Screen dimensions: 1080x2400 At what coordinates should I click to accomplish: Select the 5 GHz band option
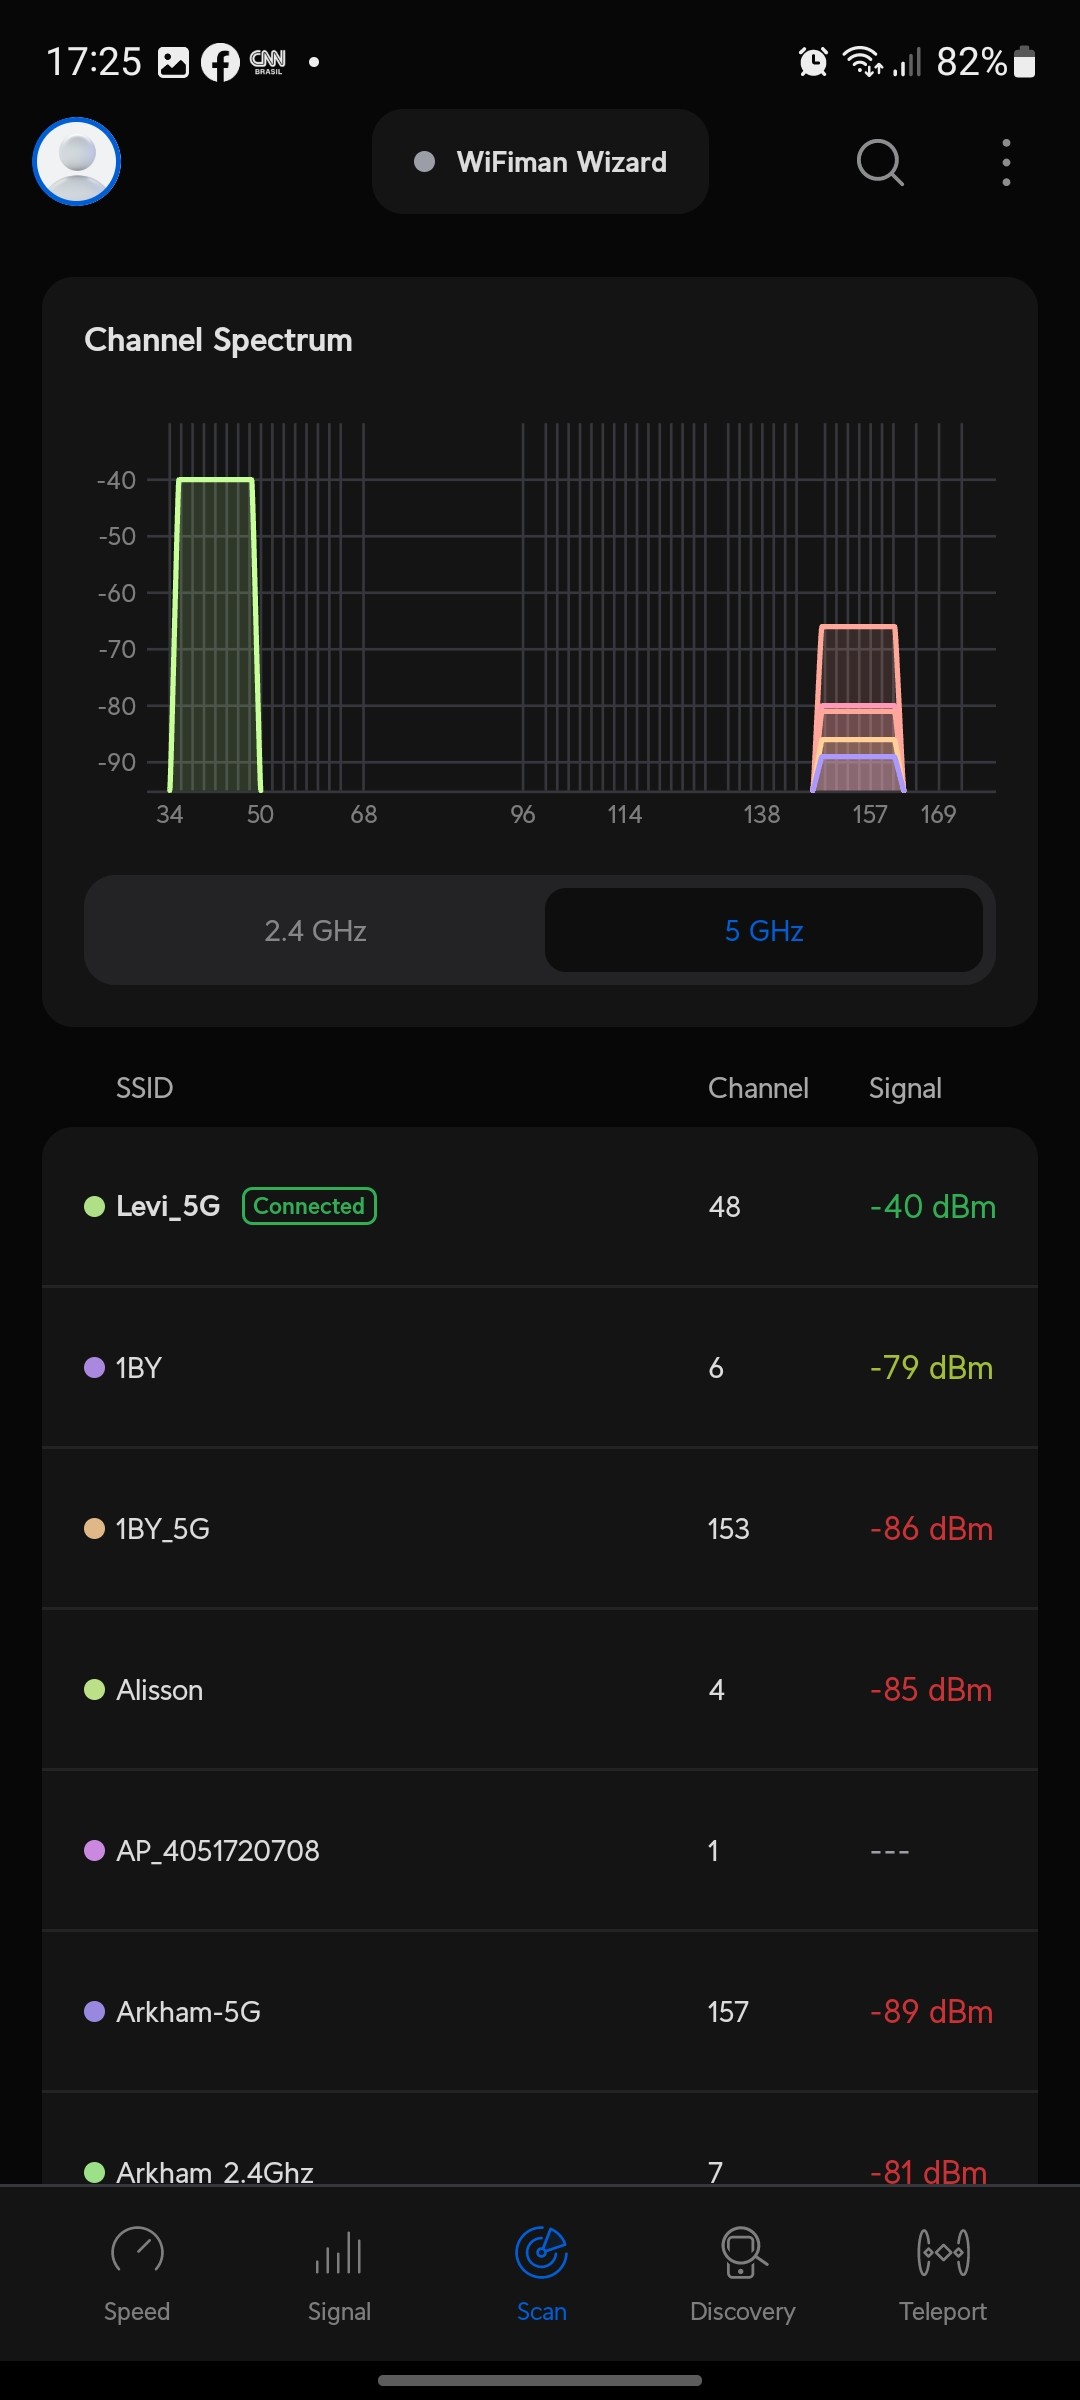click(764, 931)
